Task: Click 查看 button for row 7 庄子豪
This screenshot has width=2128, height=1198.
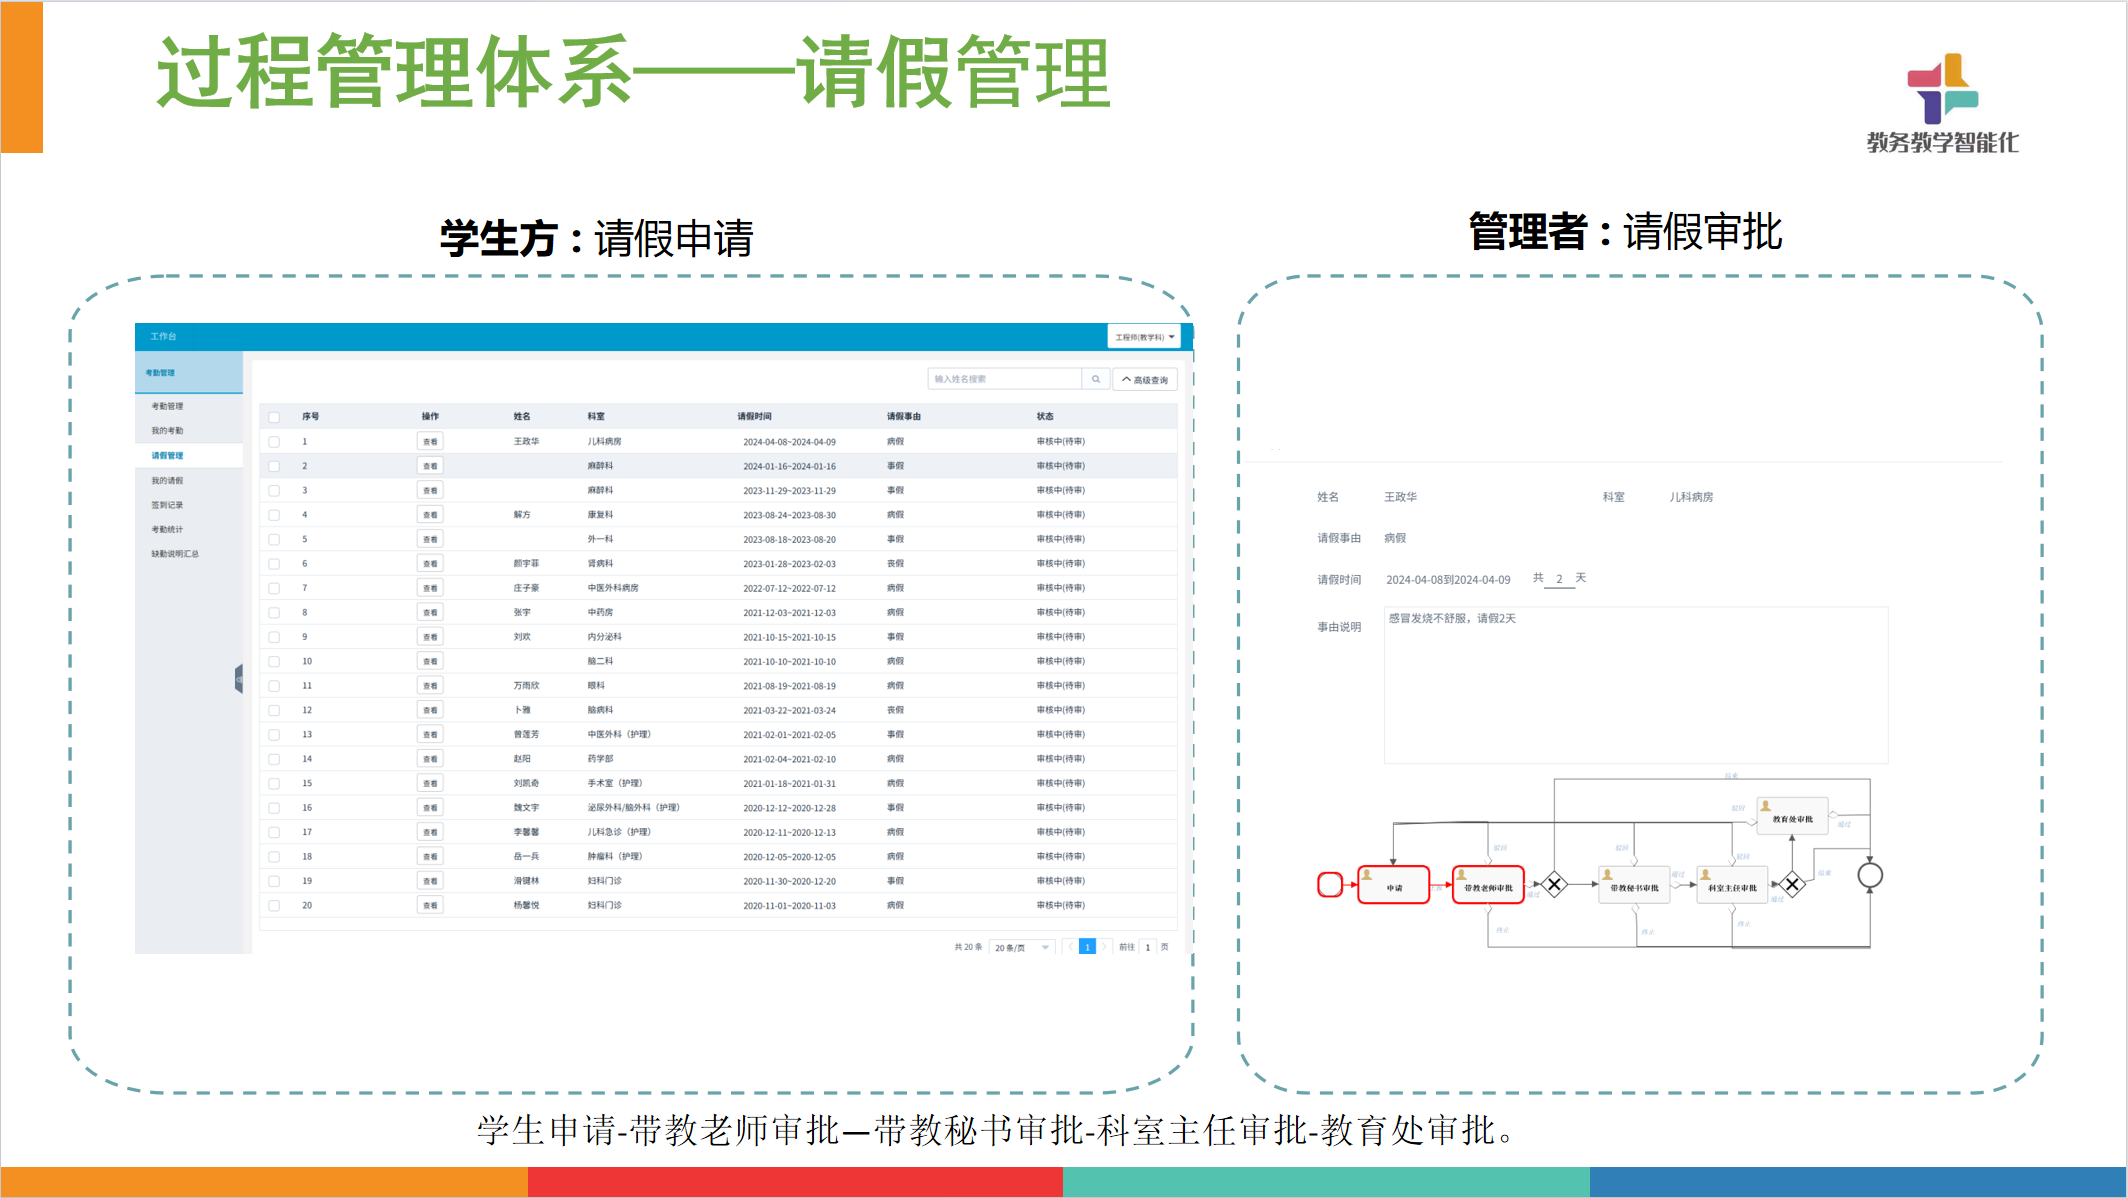Action: tap(430, 588)
